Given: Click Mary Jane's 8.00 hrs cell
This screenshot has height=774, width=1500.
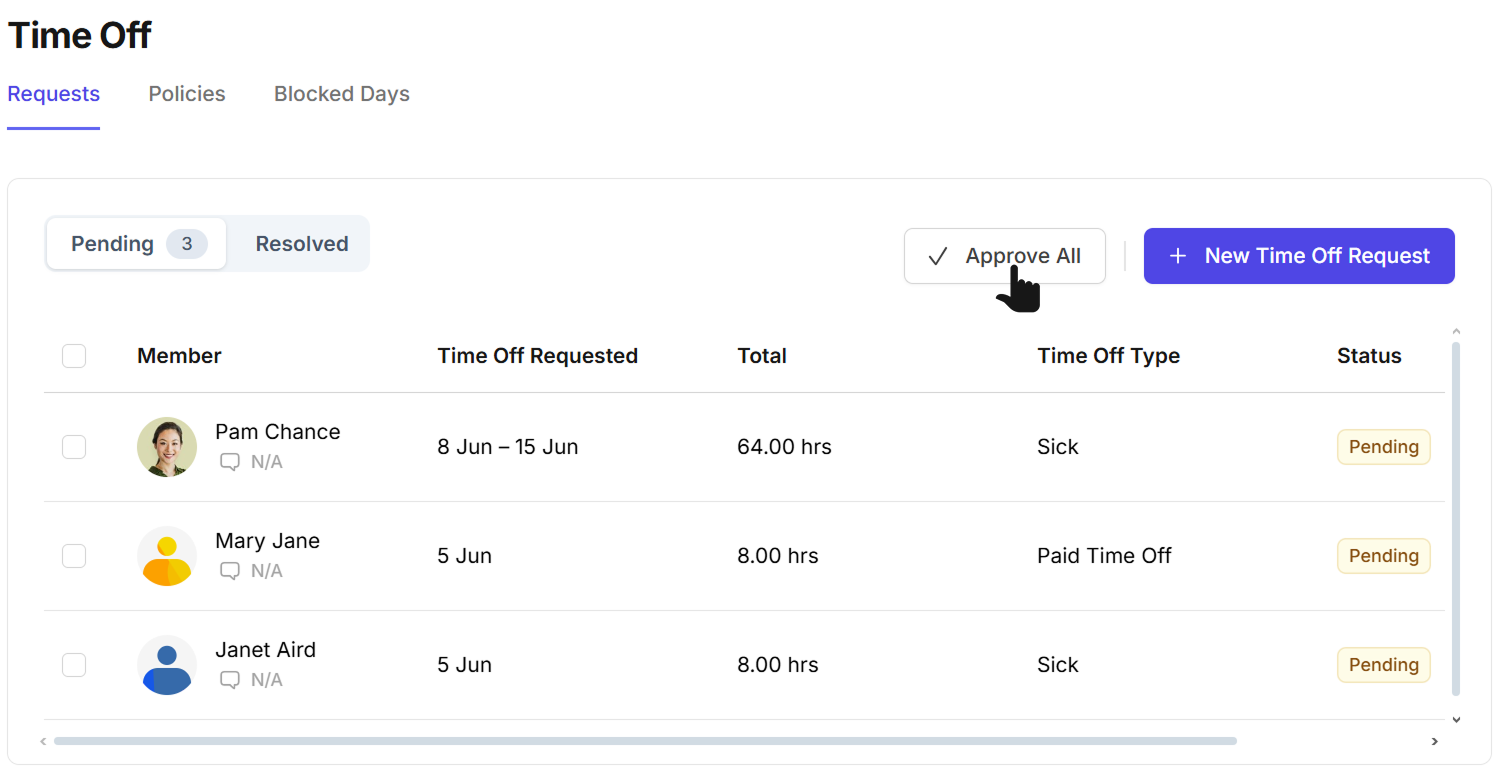Looking at the screenshot, I should click(x=778, y=556).
